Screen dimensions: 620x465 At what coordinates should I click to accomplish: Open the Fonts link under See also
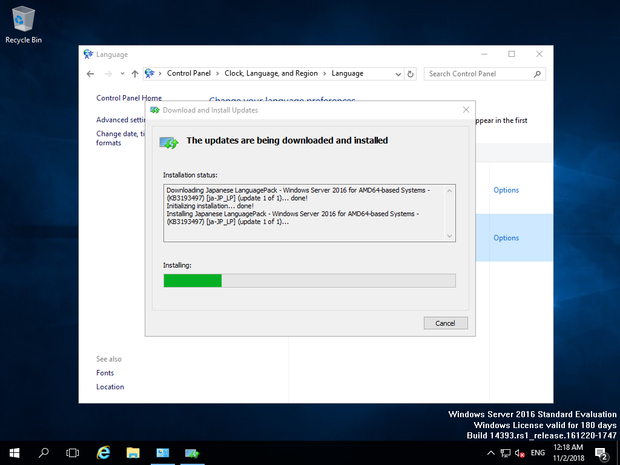click(x=105, y=373)
